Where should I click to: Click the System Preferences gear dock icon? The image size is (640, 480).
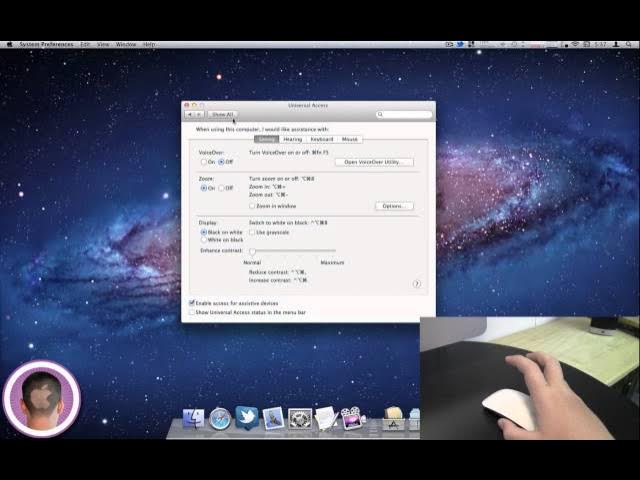pos(299,418)
